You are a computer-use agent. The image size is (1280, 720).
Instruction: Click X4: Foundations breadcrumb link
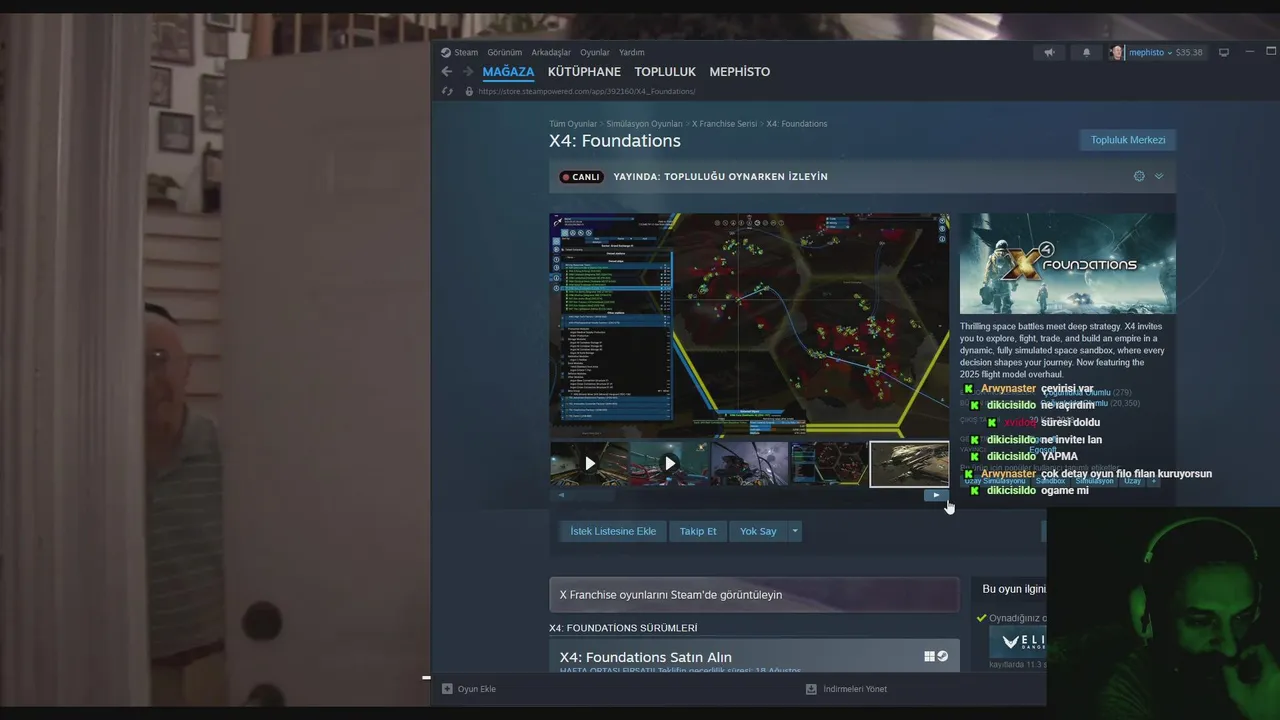(x=797, y=124)
